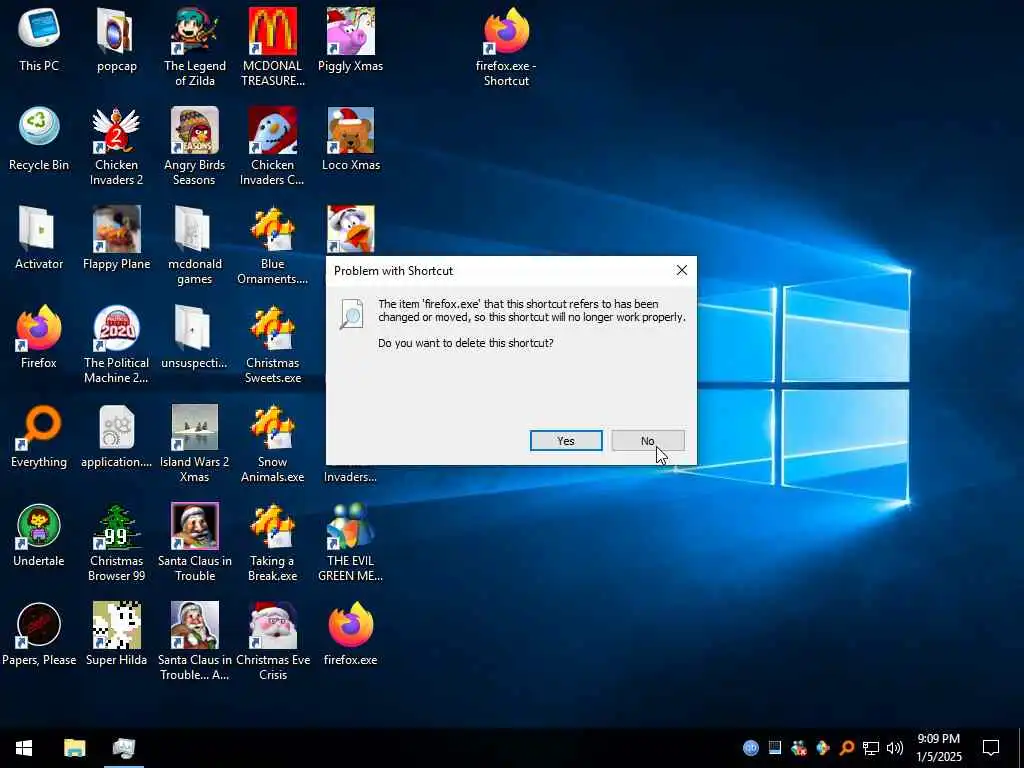Select the Recycle Bin icon
1024x768 pixels.
(39, 138)
